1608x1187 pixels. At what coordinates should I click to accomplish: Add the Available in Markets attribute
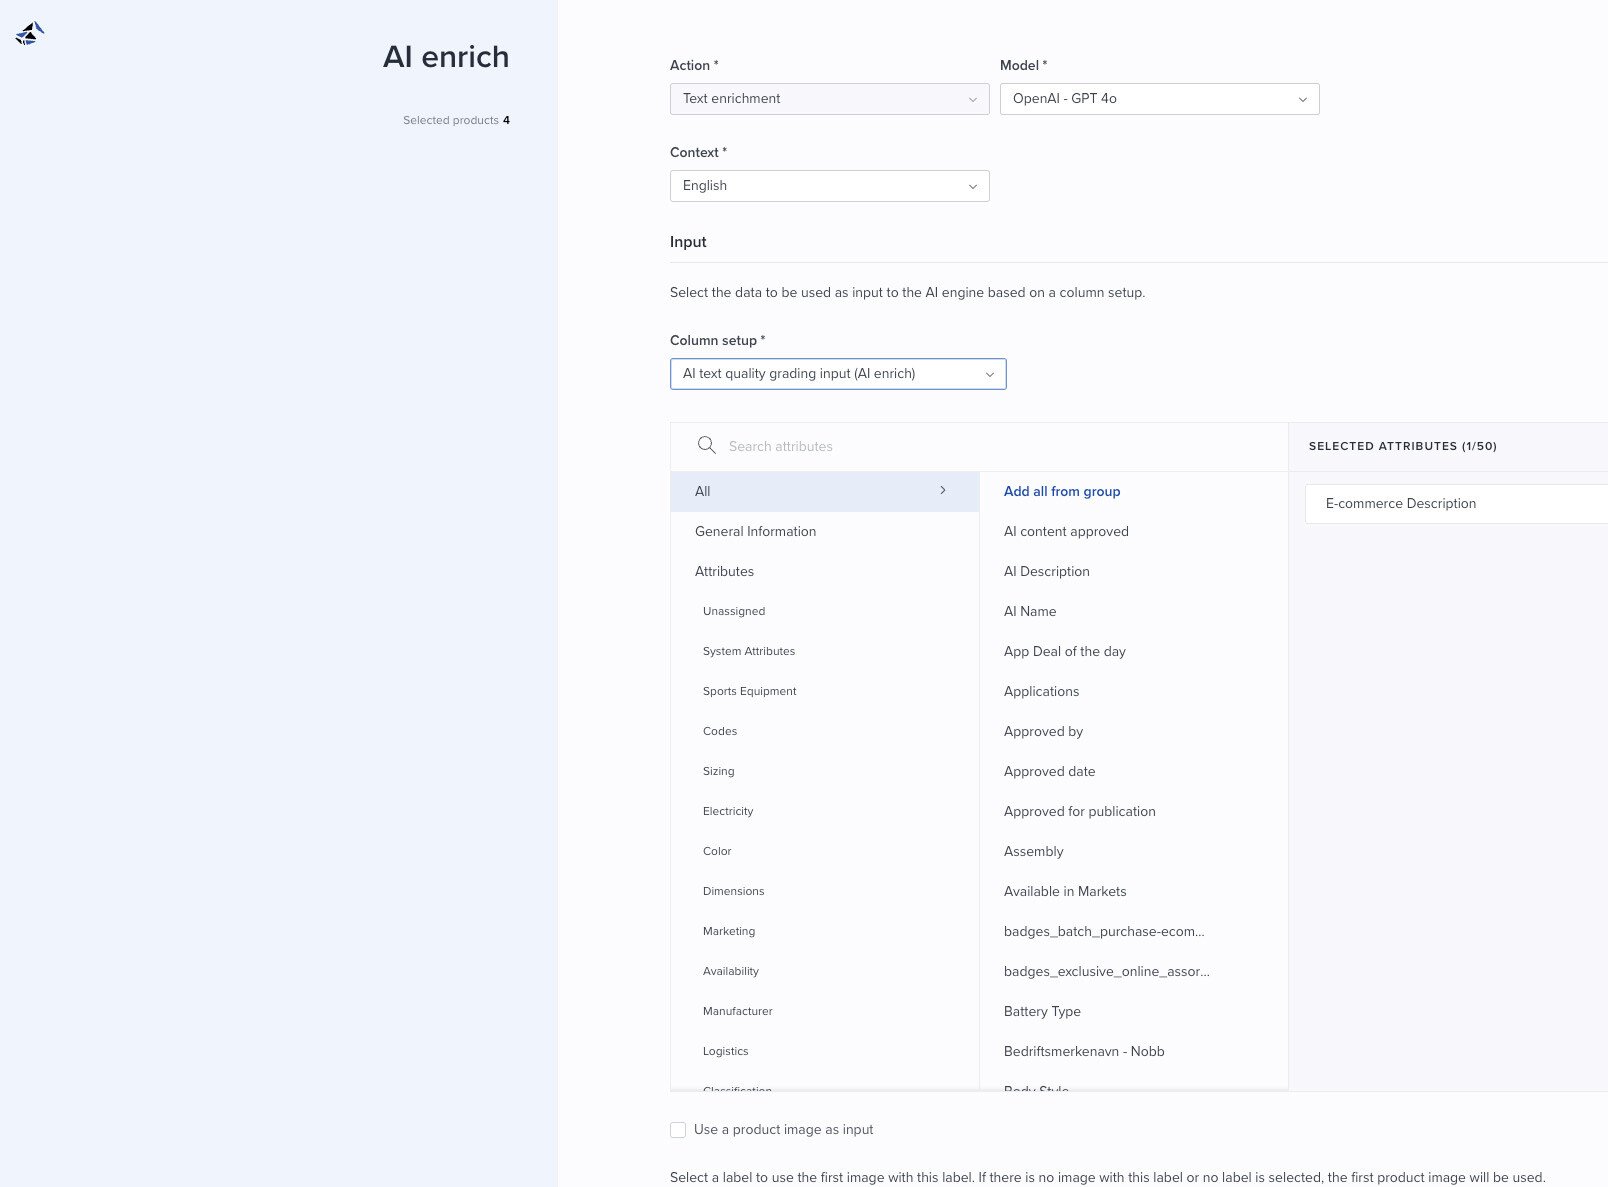(x=1064, y=892)
